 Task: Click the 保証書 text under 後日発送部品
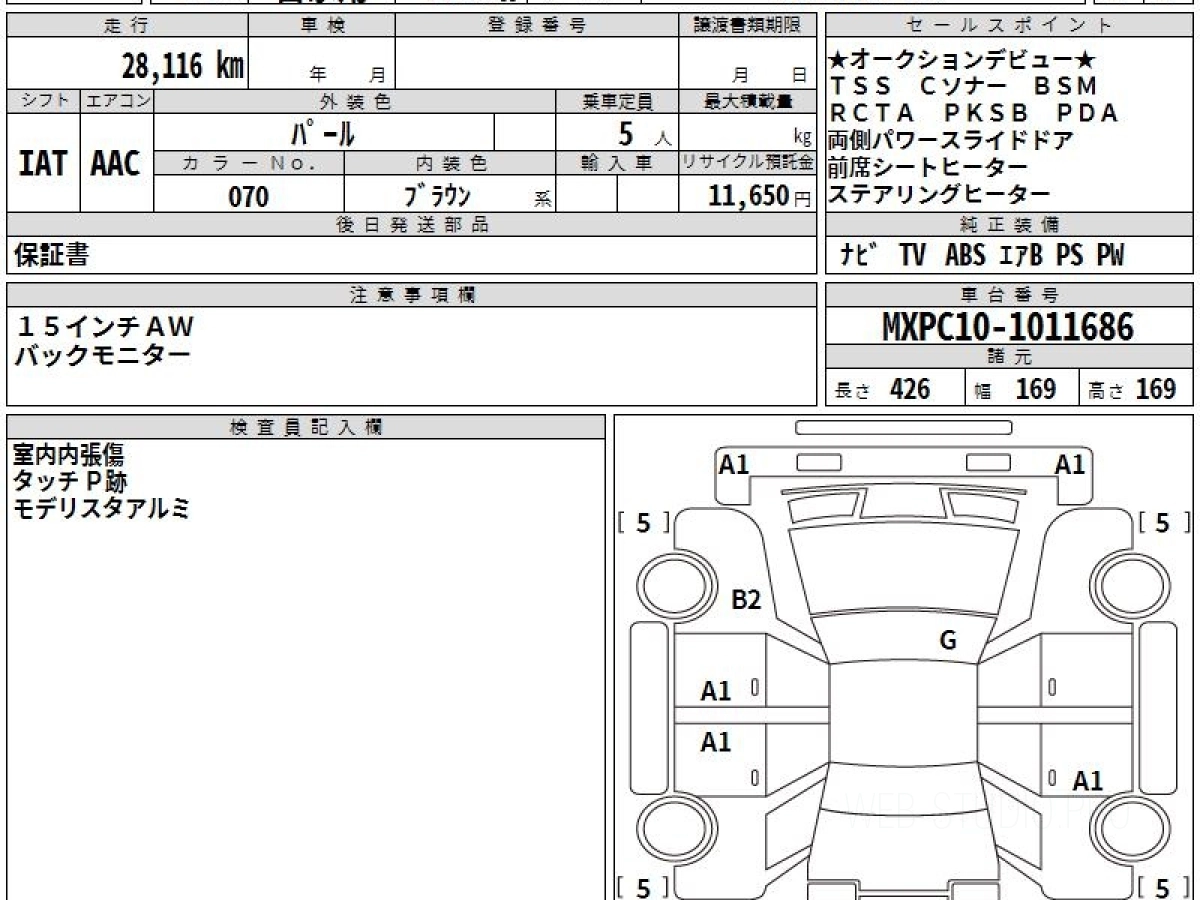51,256
